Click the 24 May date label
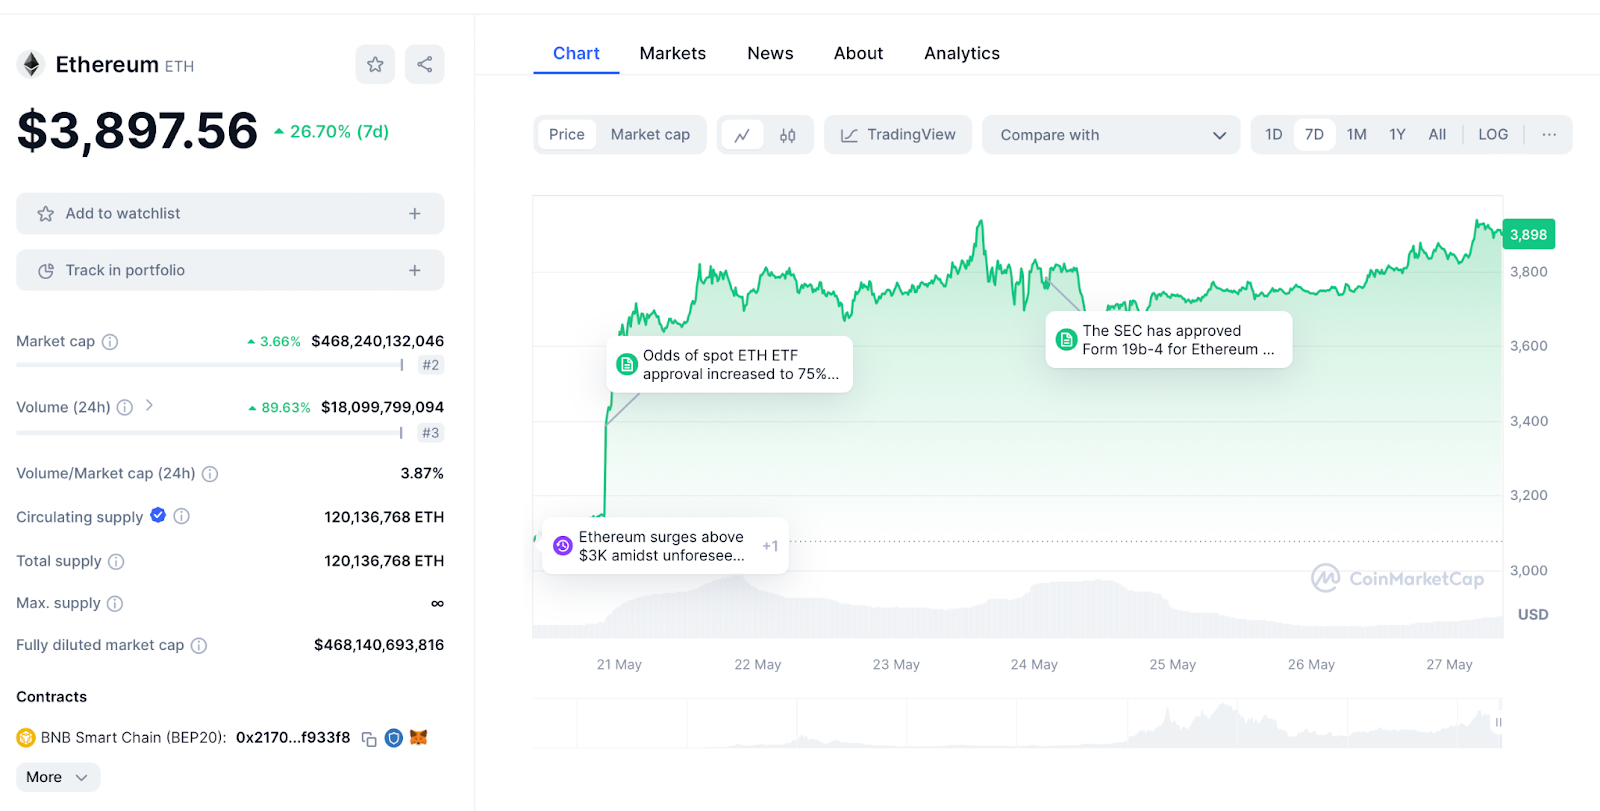 coord(1034,665)
